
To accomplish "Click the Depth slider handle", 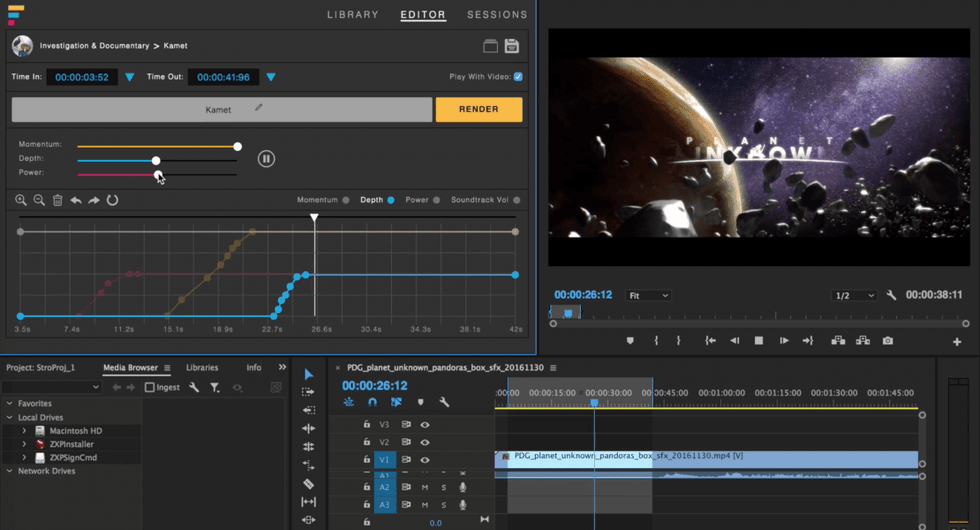I will (x=156, y=161).
